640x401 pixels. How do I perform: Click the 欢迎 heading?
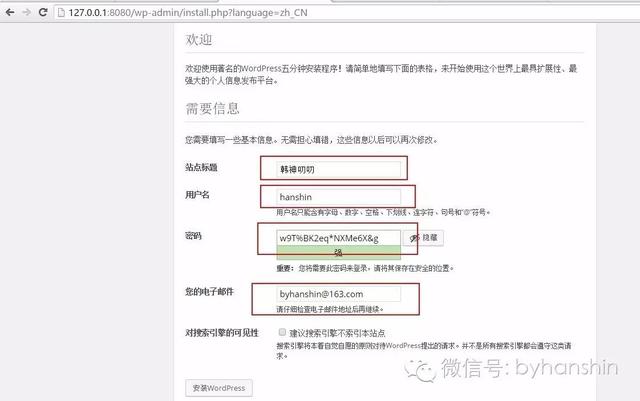coord(199,40)
